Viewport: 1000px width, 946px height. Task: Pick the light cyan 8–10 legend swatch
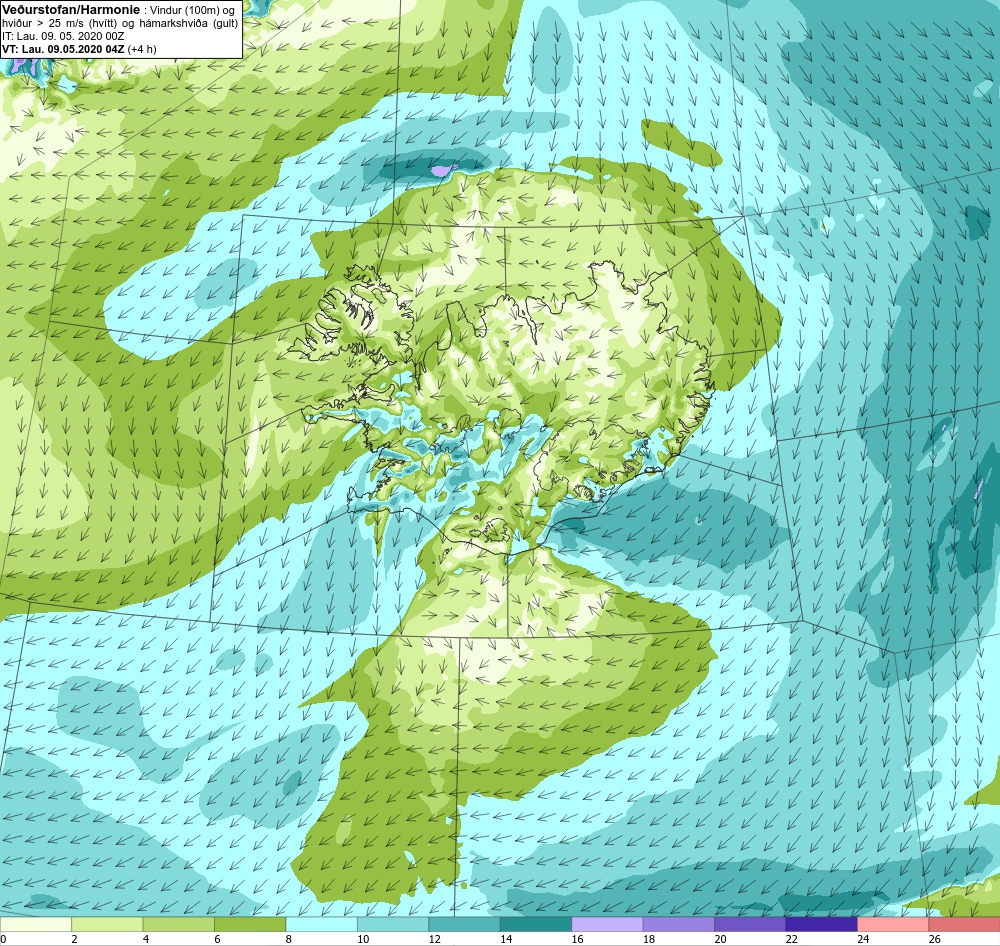click(x=321, y=925)
